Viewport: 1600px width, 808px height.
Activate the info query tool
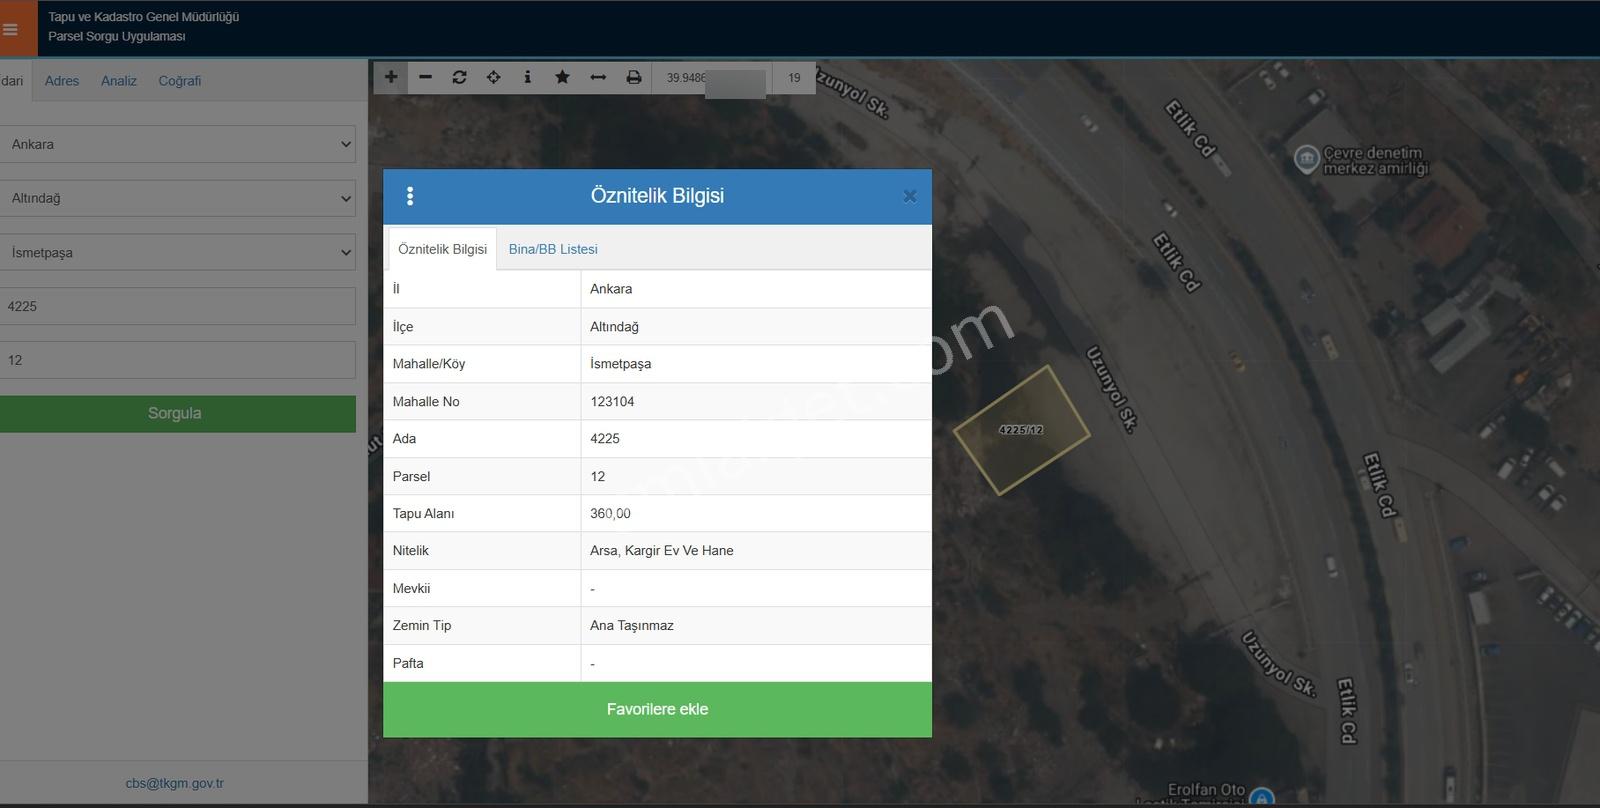528,77
